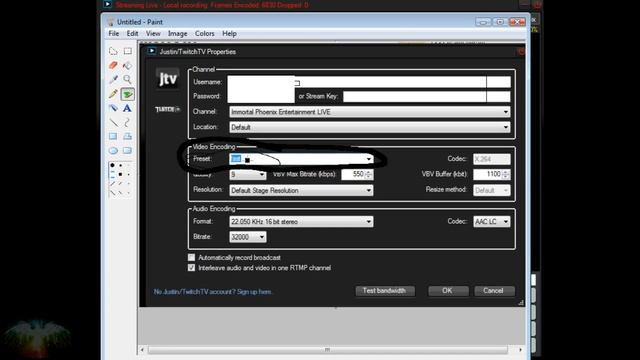Pick the Pick Color eyedropper tool
The height and width of the screenshot is (360, 640).
point(113,80)
